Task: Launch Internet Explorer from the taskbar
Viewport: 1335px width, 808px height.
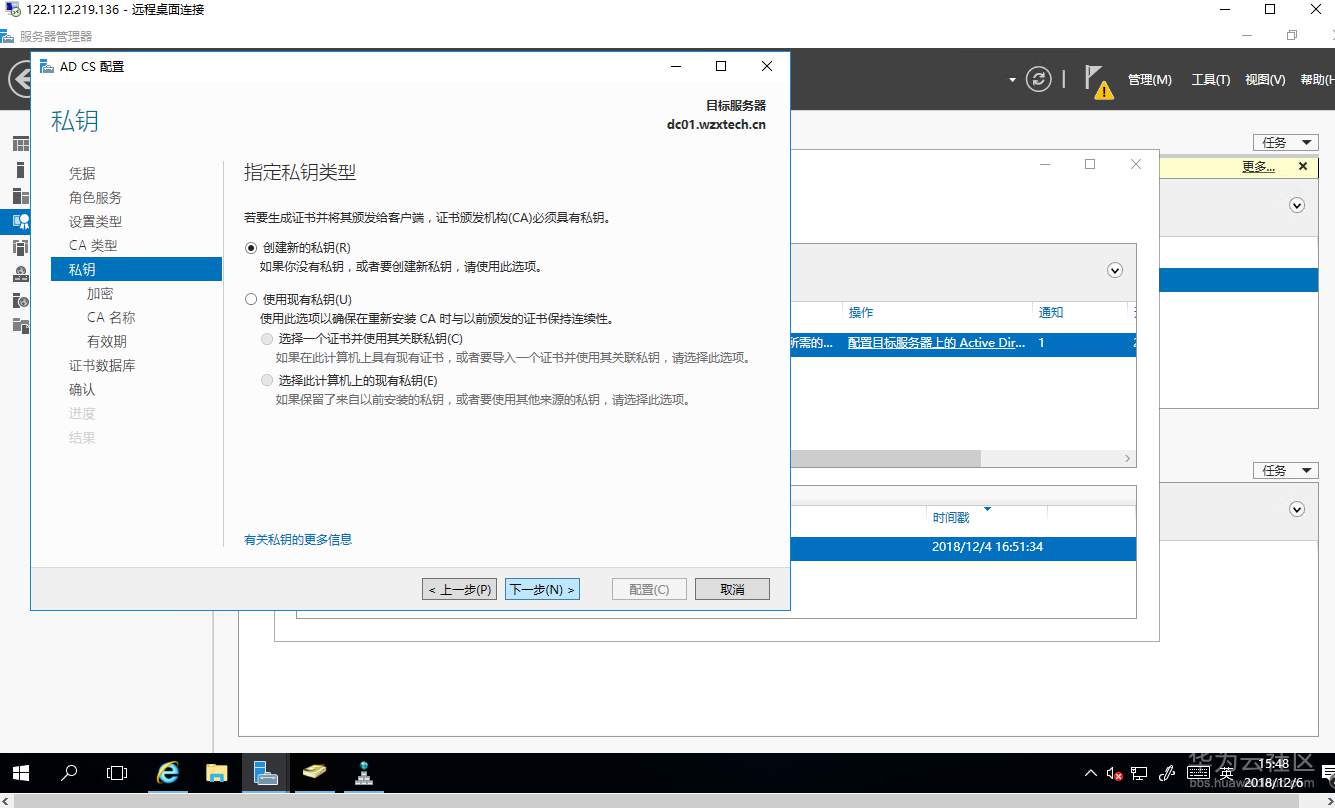Action: (168, 773)
